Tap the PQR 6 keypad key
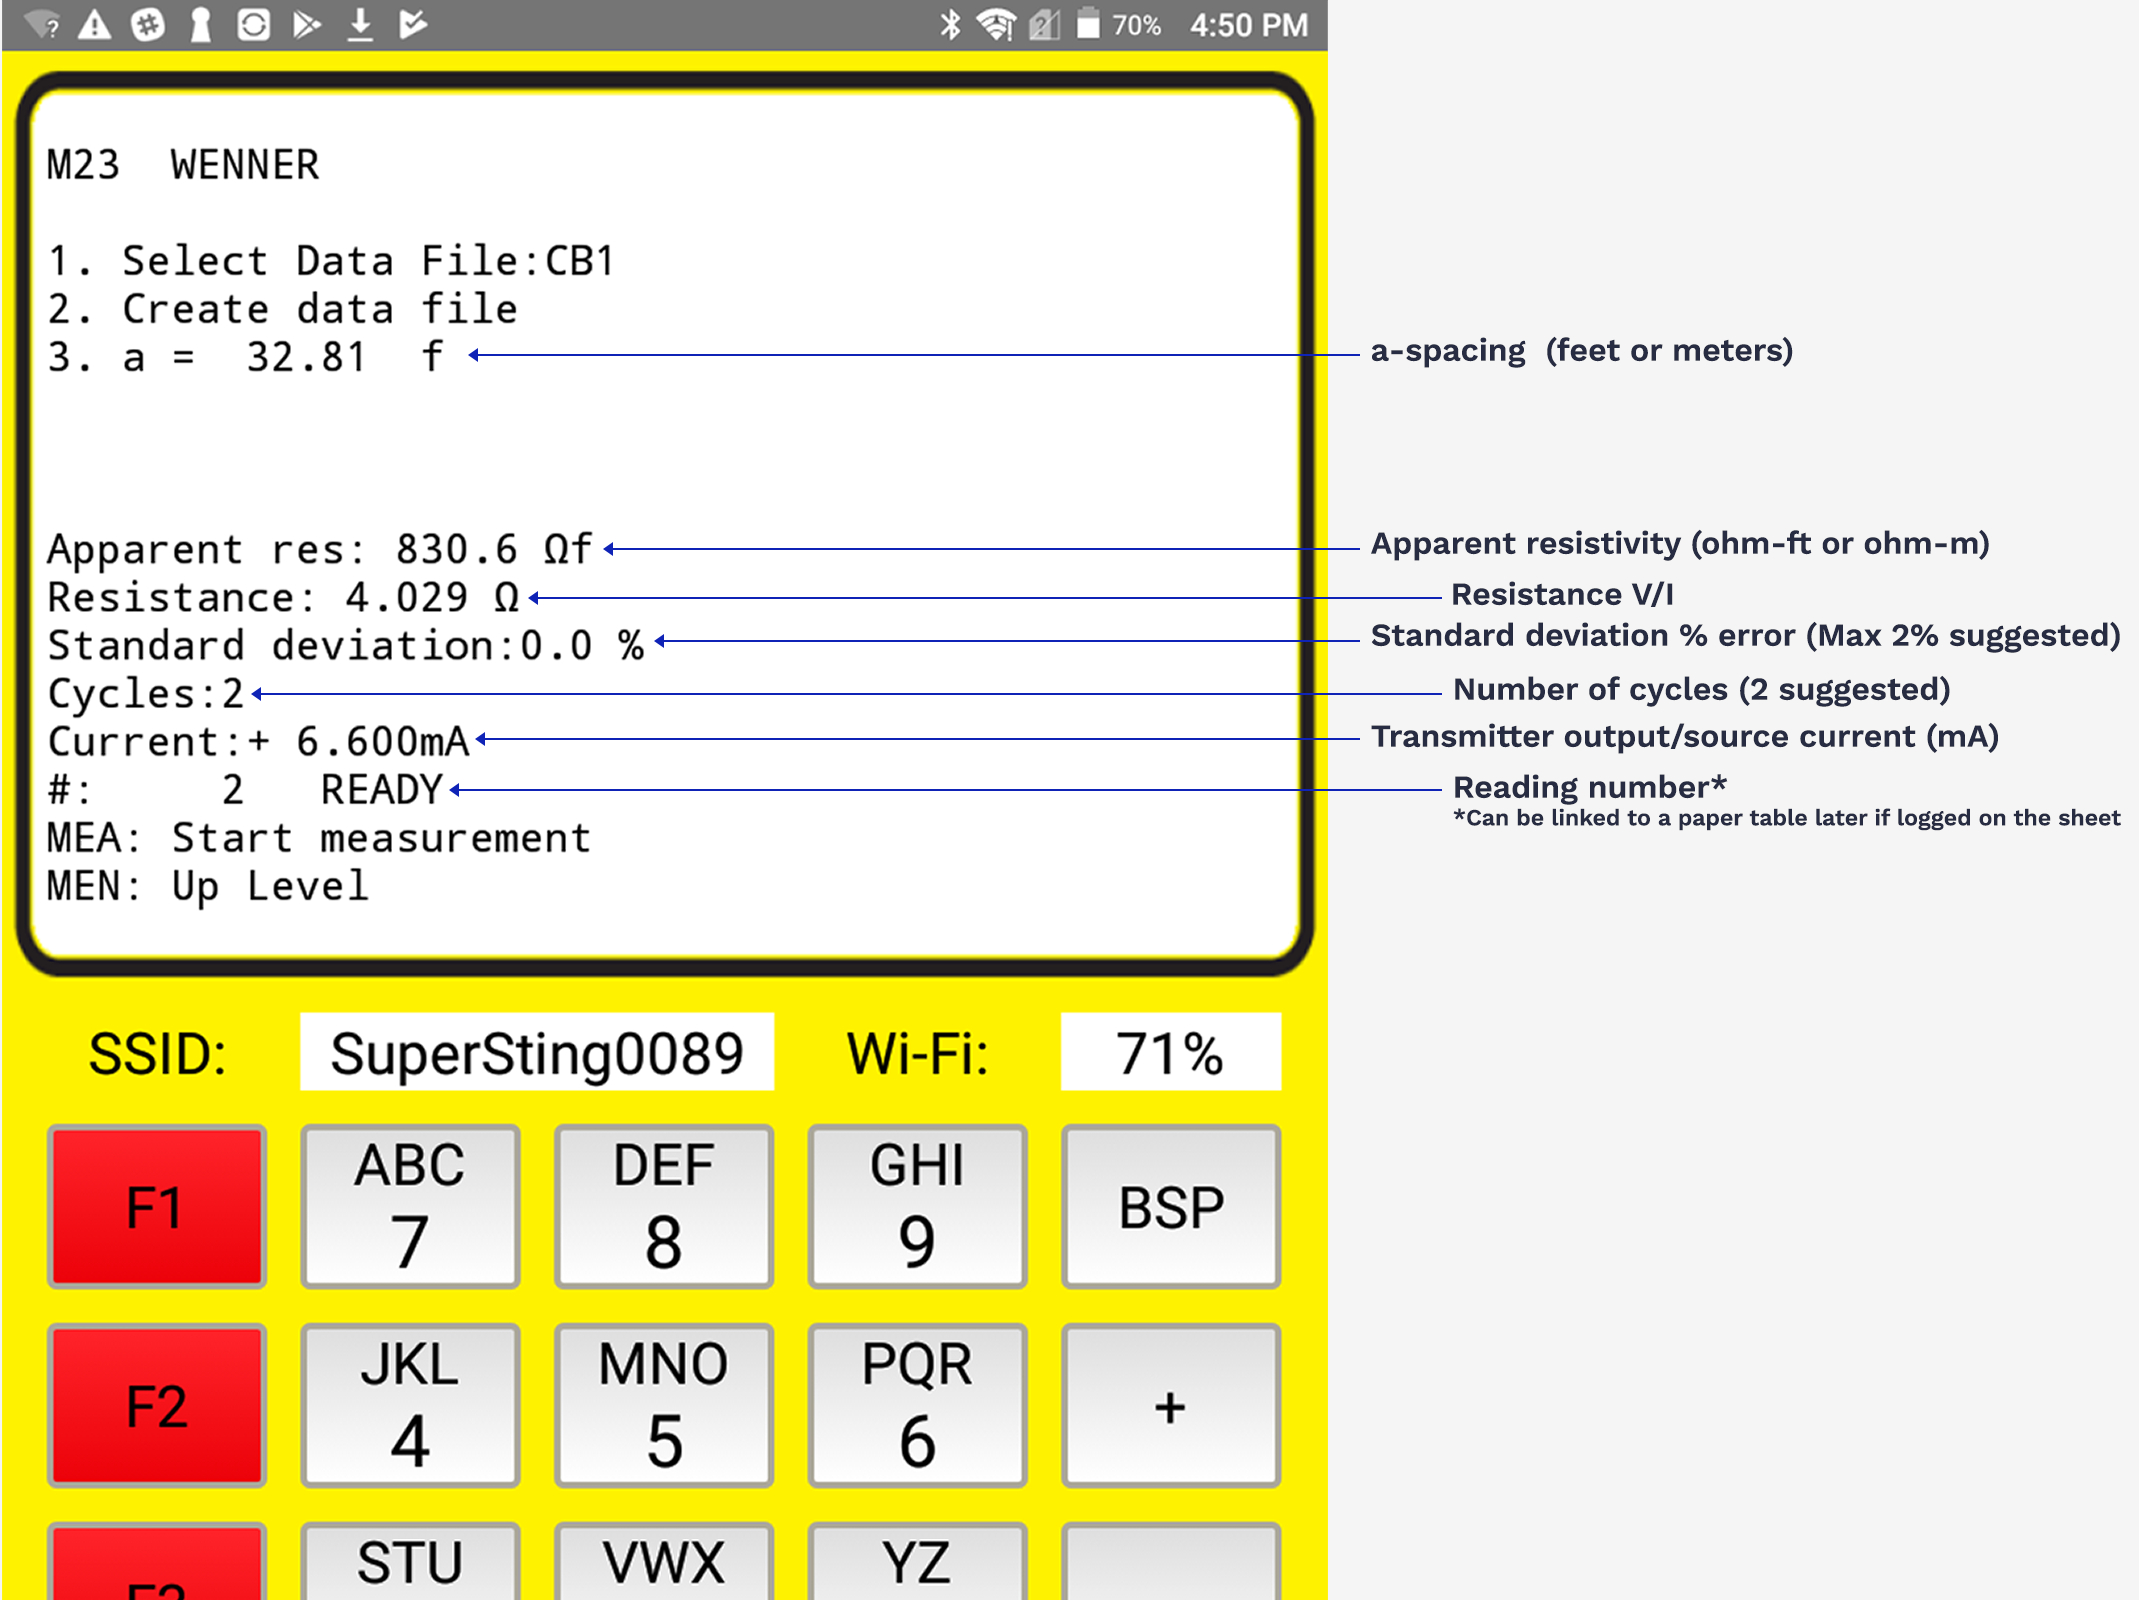 coord(917,1405)
